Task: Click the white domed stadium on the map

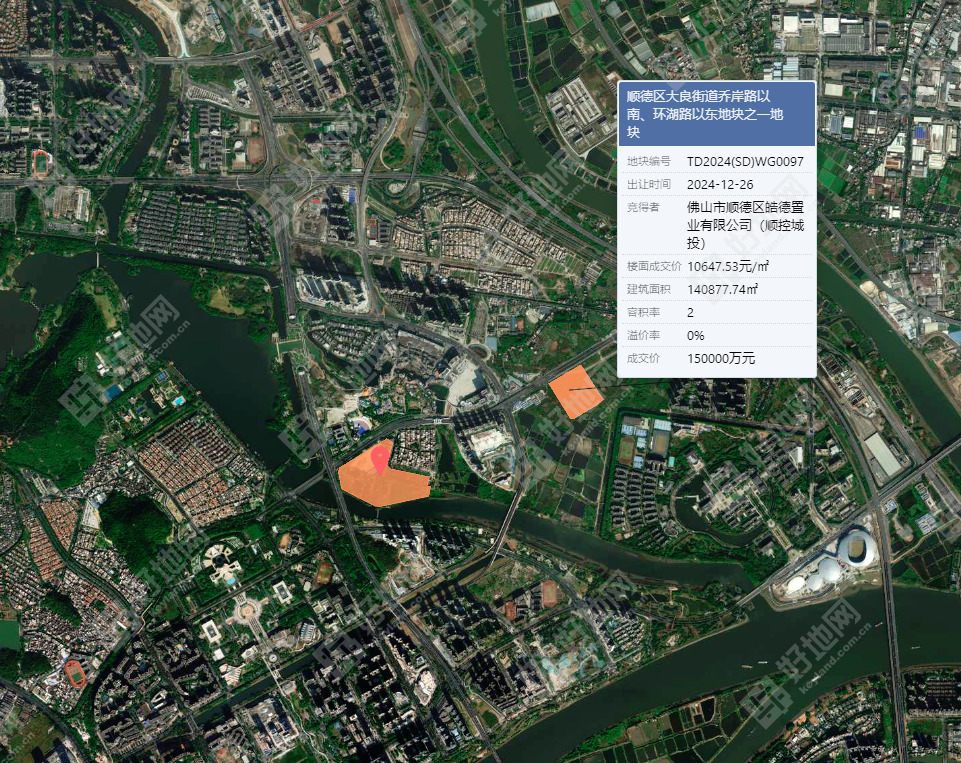Action: pyautogui.click(x=856, y=548)
